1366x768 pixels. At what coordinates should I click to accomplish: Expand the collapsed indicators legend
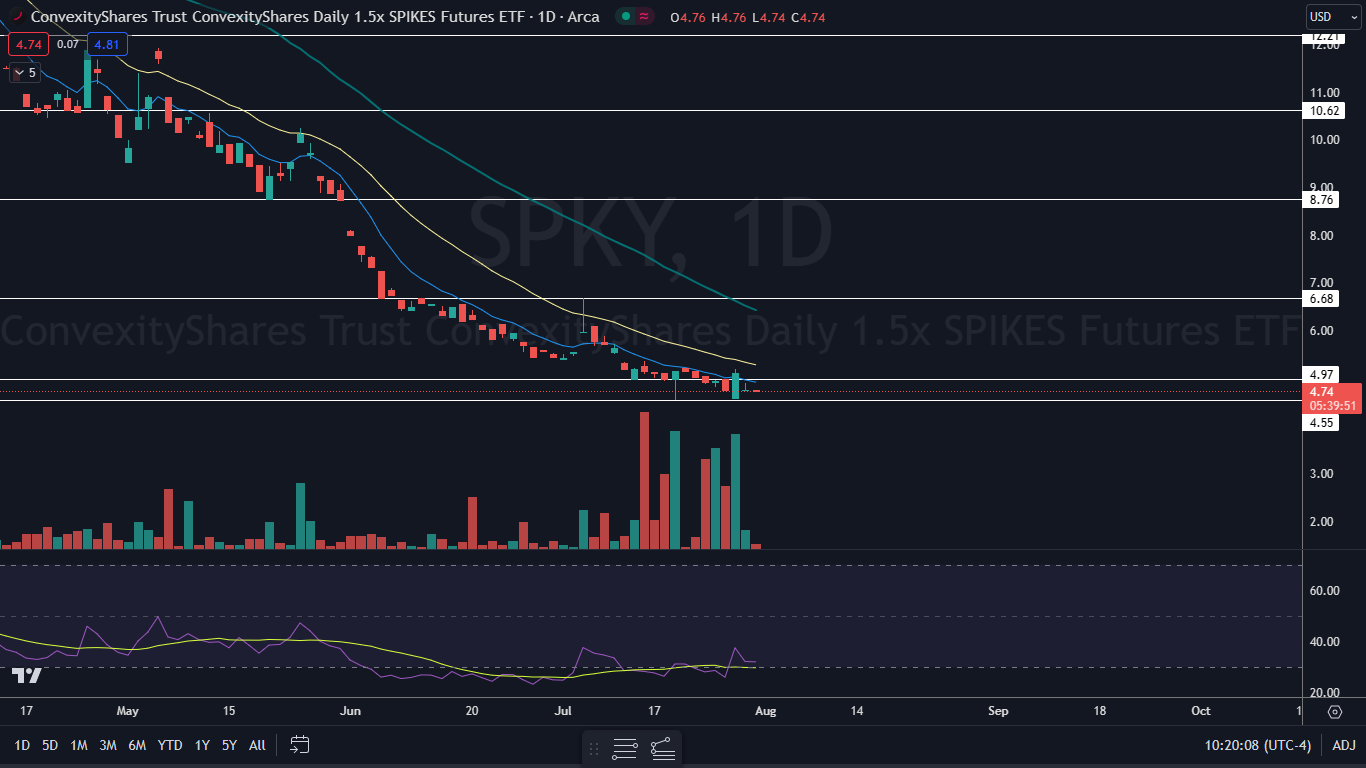click(x=25, y=73)
